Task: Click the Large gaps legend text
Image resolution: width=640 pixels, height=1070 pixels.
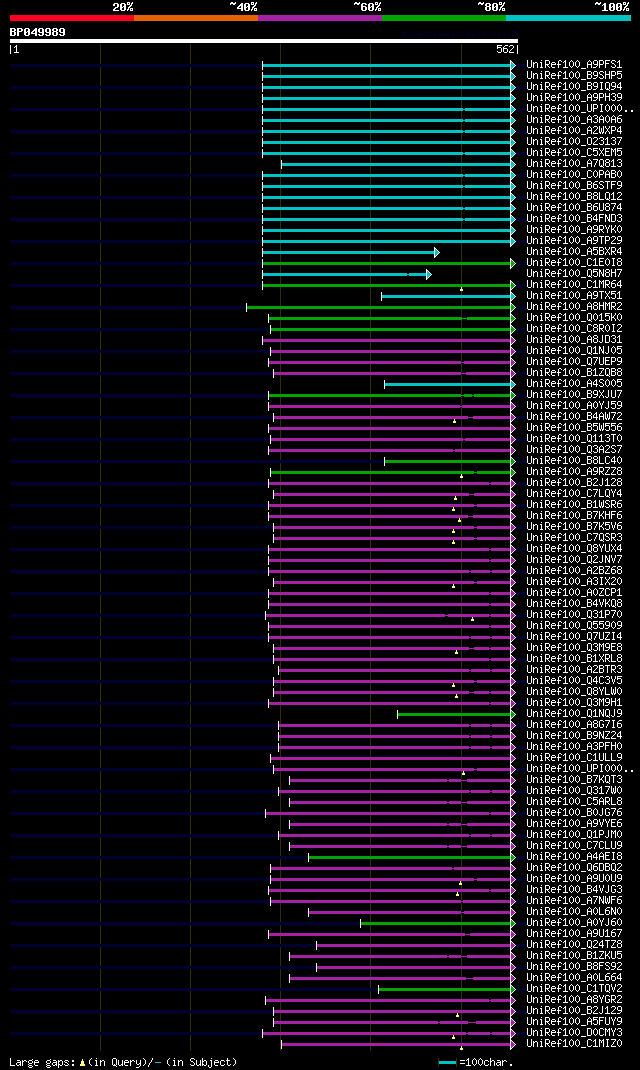Action: [x=123, y=1062]
